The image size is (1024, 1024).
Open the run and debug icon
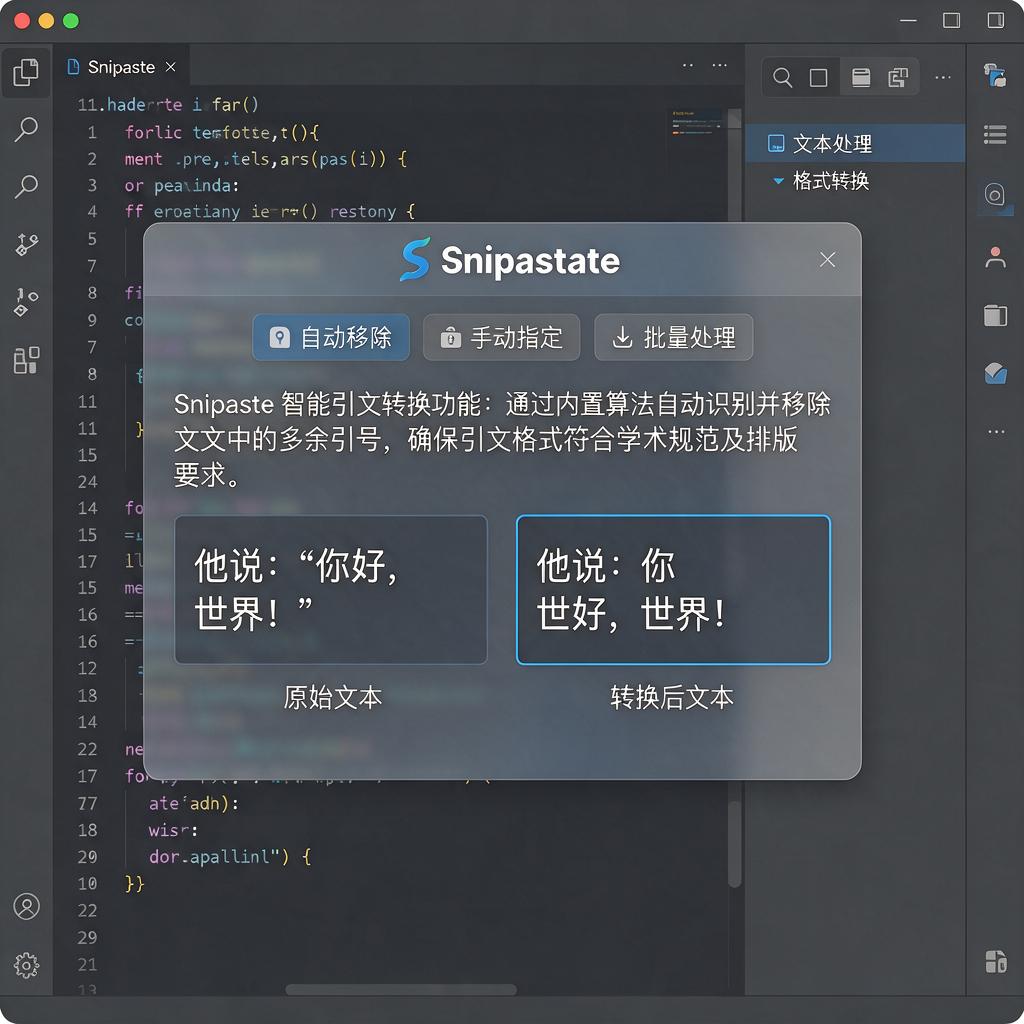[x=26, y=302]
